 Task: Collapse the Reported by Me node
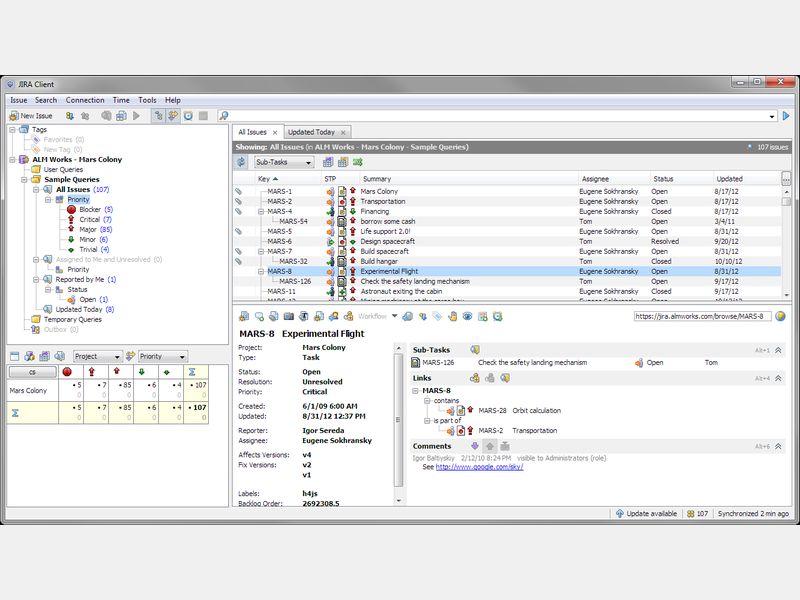coord(36,280)
